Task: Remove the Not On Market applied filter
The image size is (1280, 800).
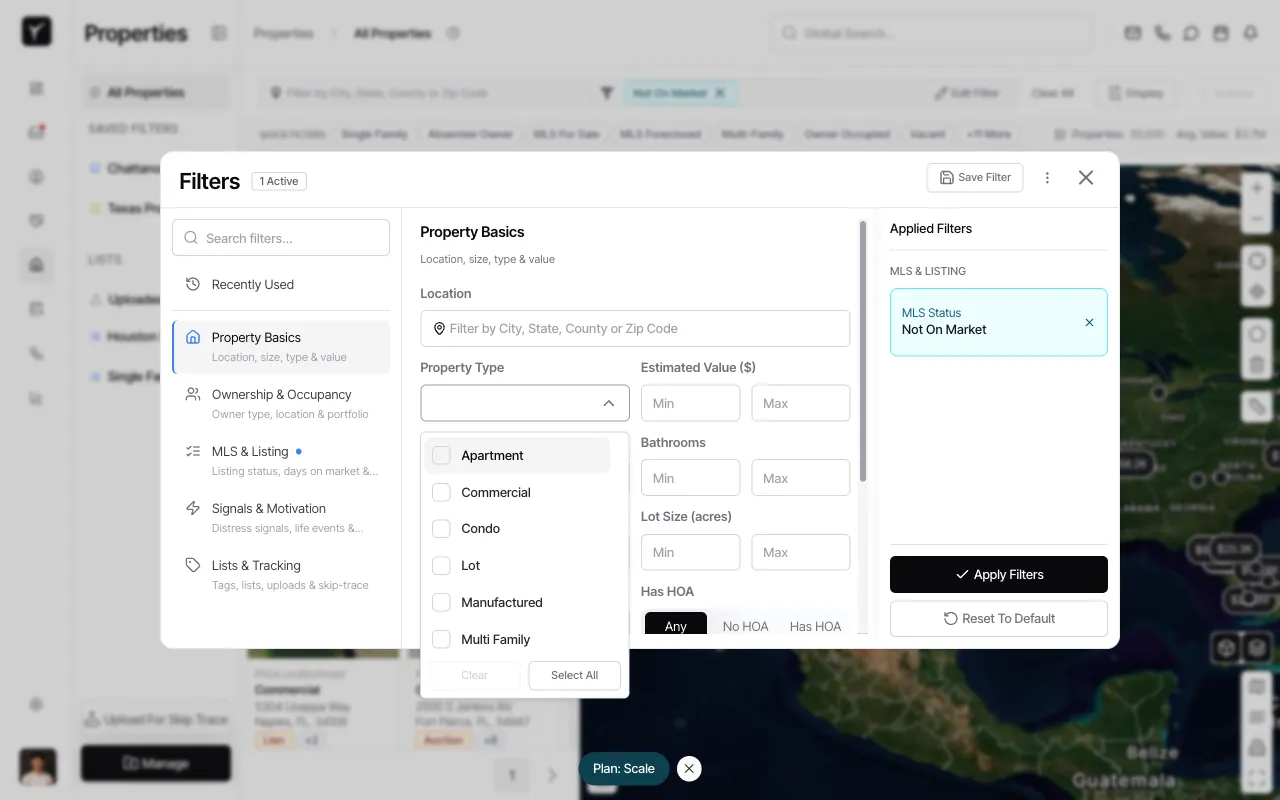Action: tap(1089, 322)
